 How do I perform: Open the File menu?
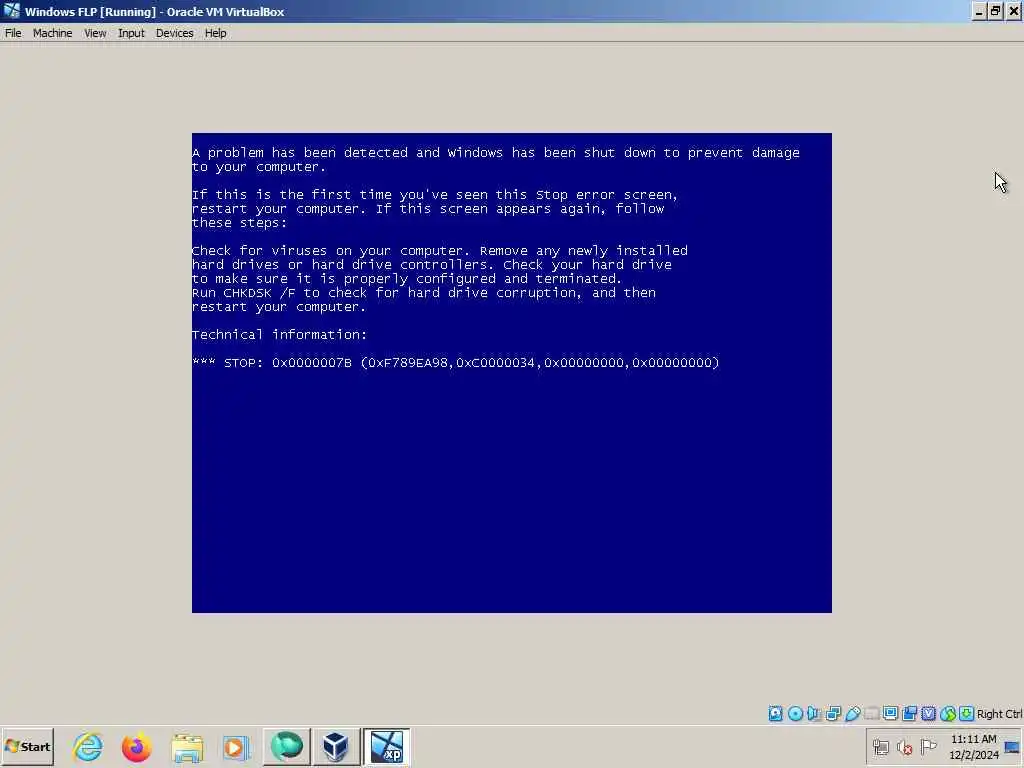pyautogui.click(x=13, y=33)
